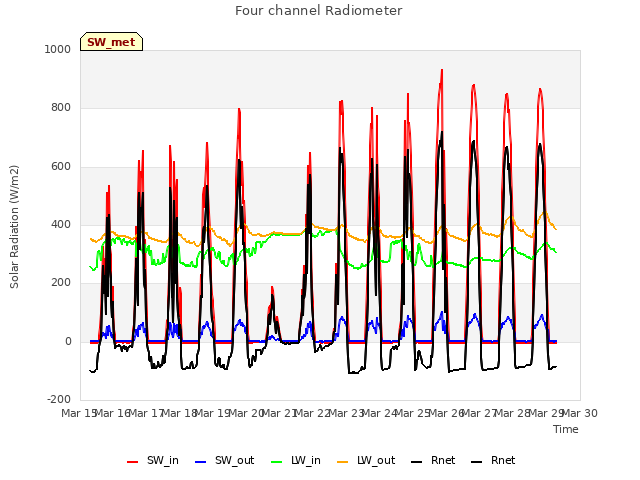The image size is (640, 480).
Task: Toggle the LW_out legend entry
Action: point(366,461)
